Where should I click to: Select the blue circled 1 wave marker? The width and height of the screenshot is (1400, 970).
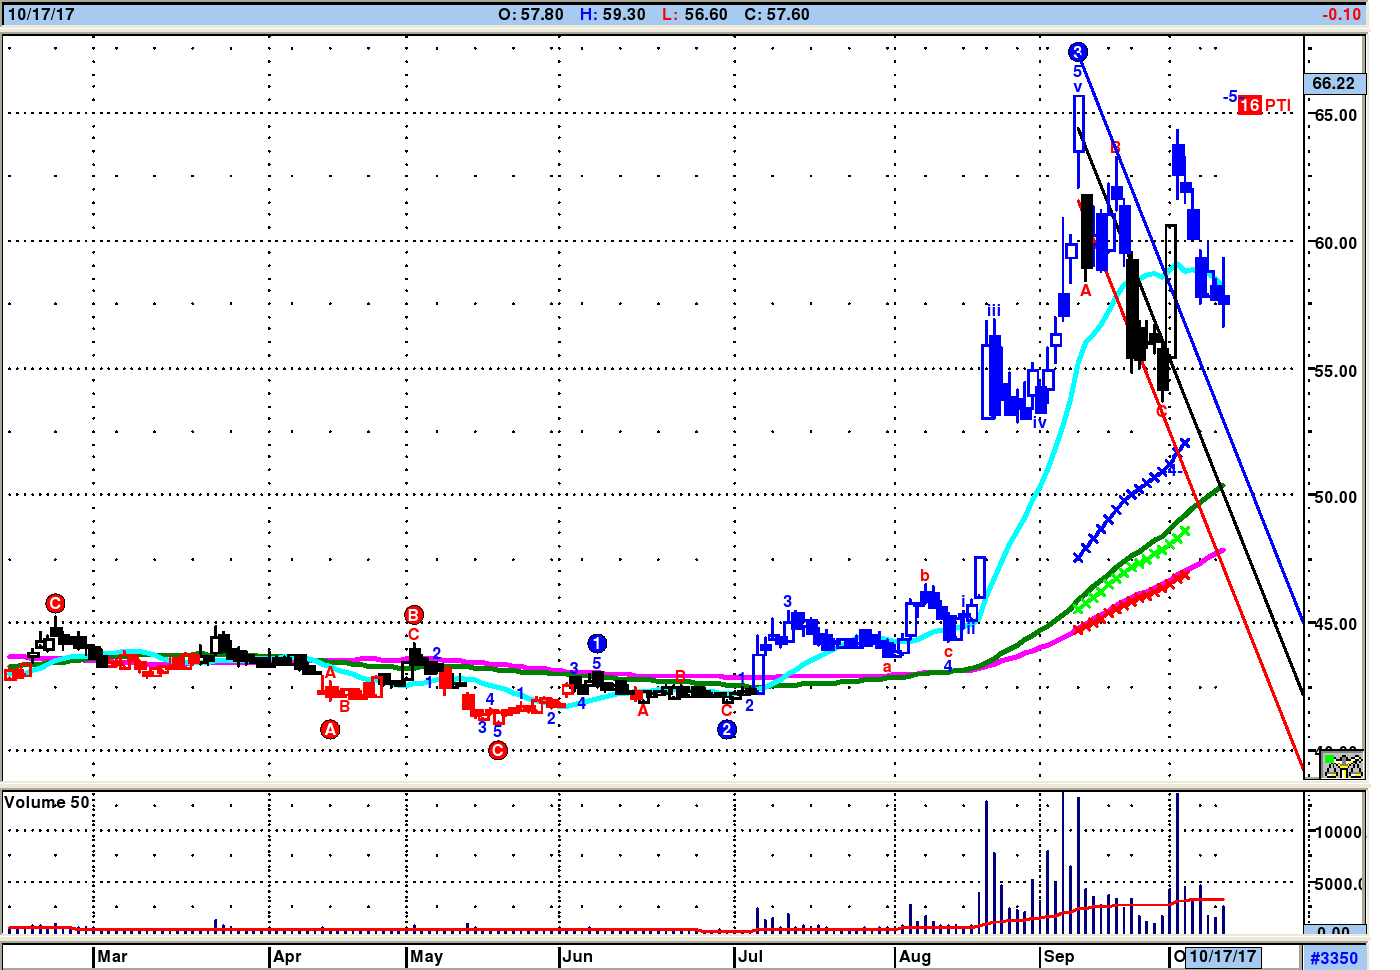(x=597, y=643)
